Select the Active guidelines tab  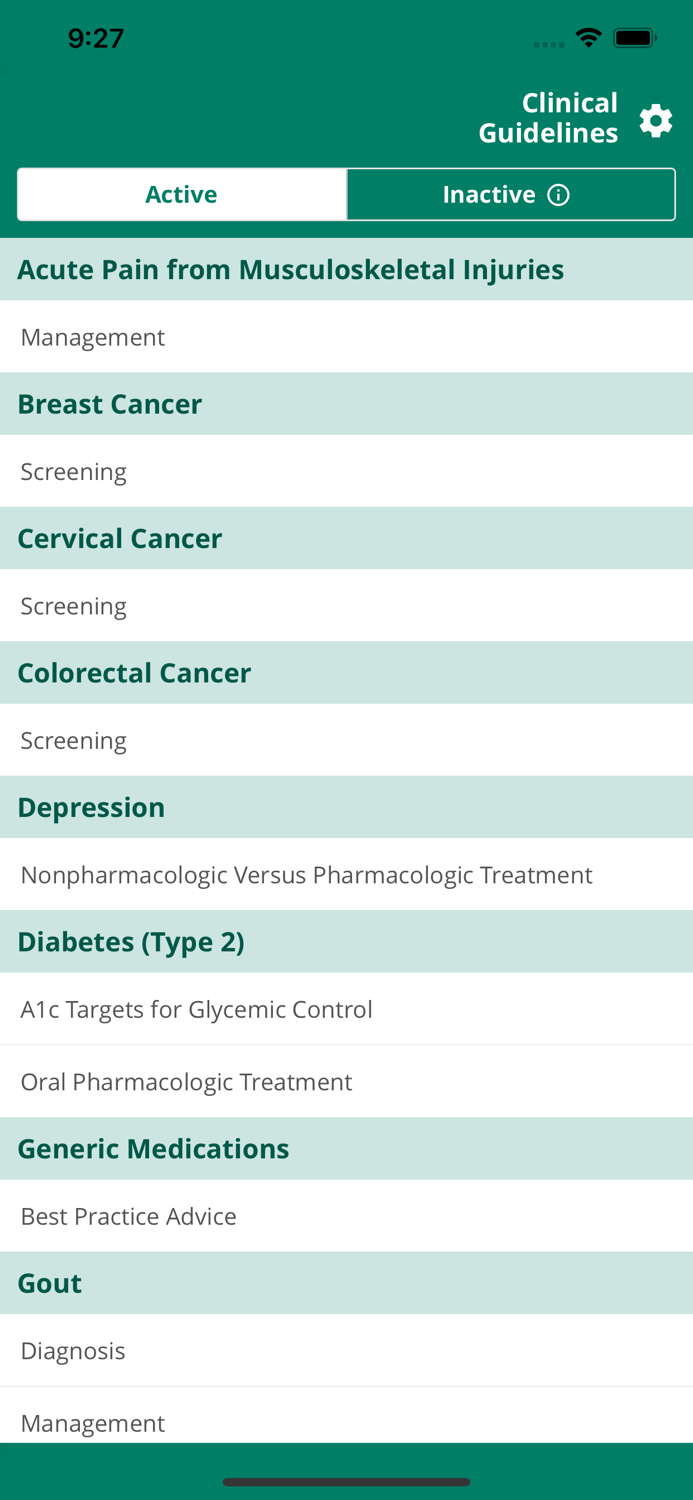181,194
